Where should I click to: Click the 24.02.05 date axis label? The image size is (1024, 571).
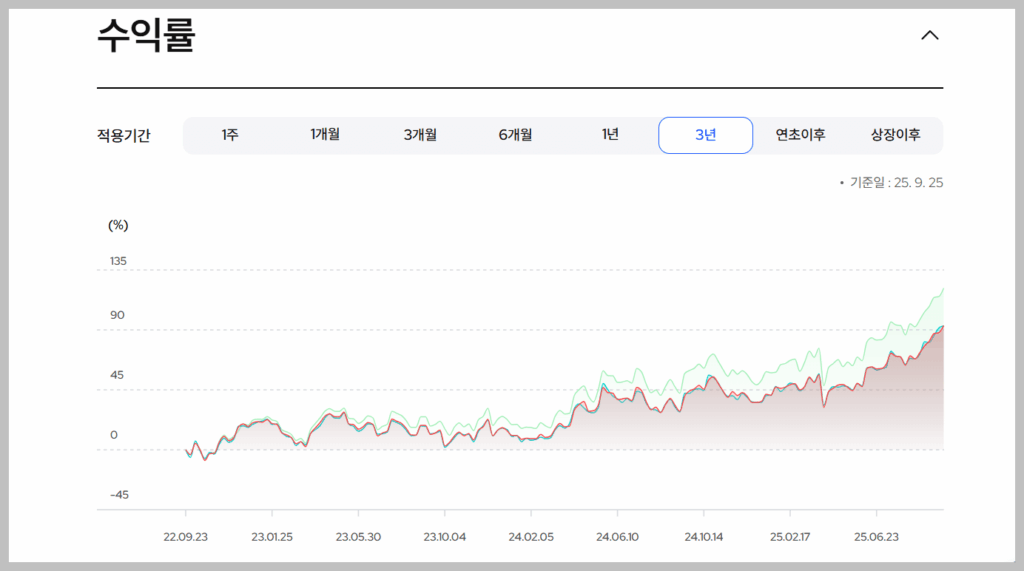[530, 537]
